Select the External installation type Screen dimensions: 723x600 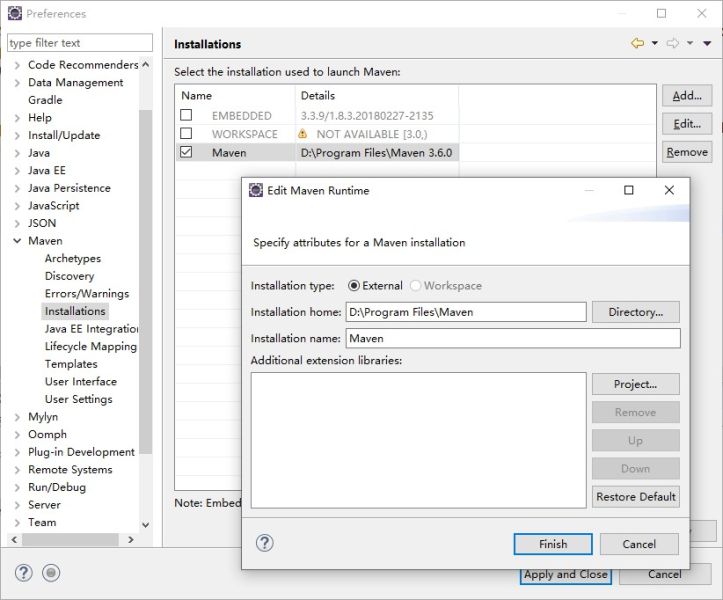(354, 286)
